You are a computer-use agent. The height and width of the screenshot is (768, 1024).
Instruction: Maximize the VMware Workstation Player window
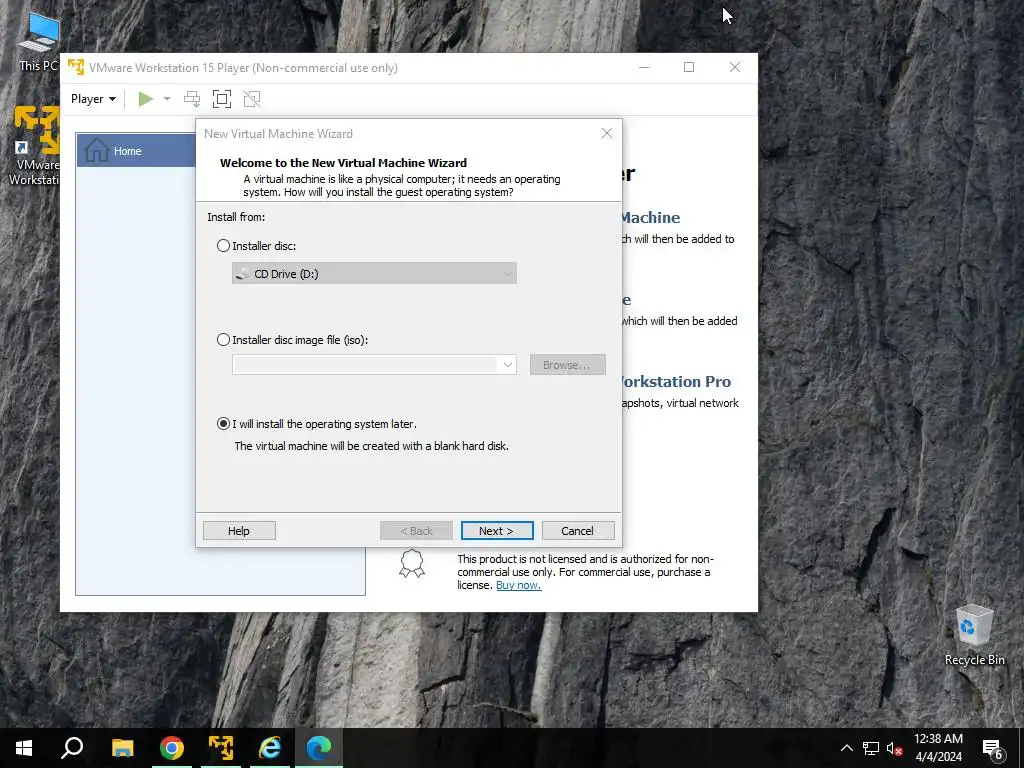click(689, 67)
